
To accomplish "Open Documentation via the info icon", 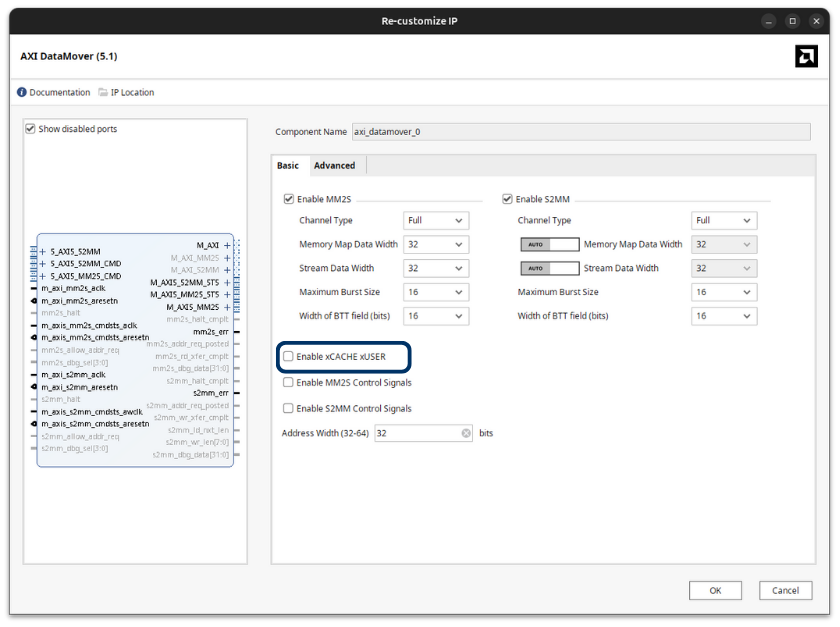I will pos(21,92).
